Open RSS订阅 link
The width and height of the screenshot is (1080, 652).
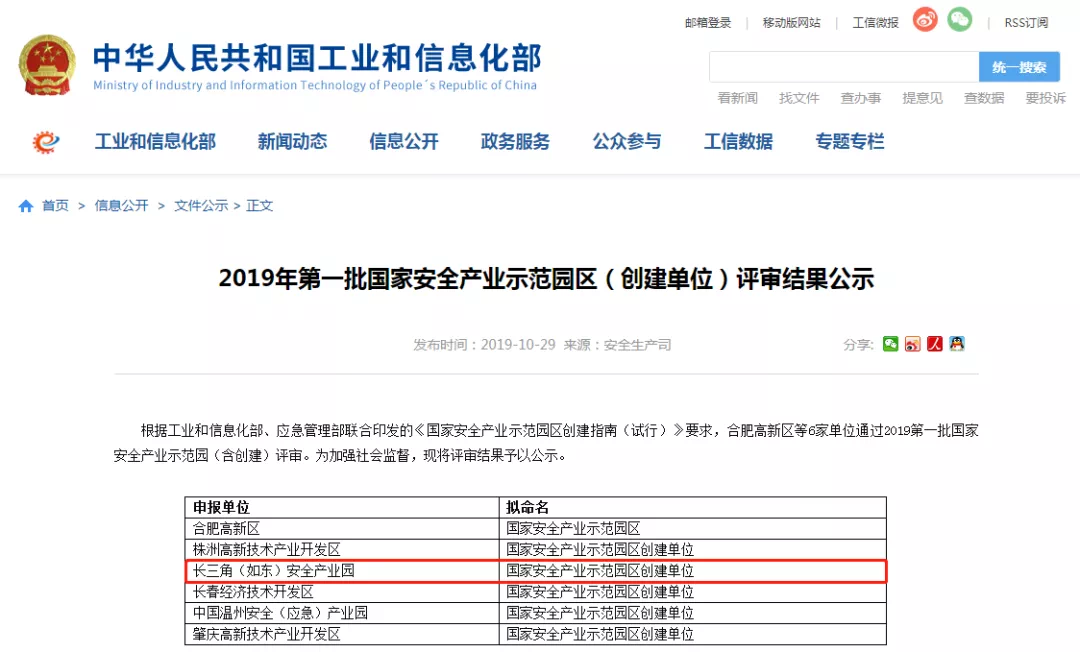point(1026,23)
